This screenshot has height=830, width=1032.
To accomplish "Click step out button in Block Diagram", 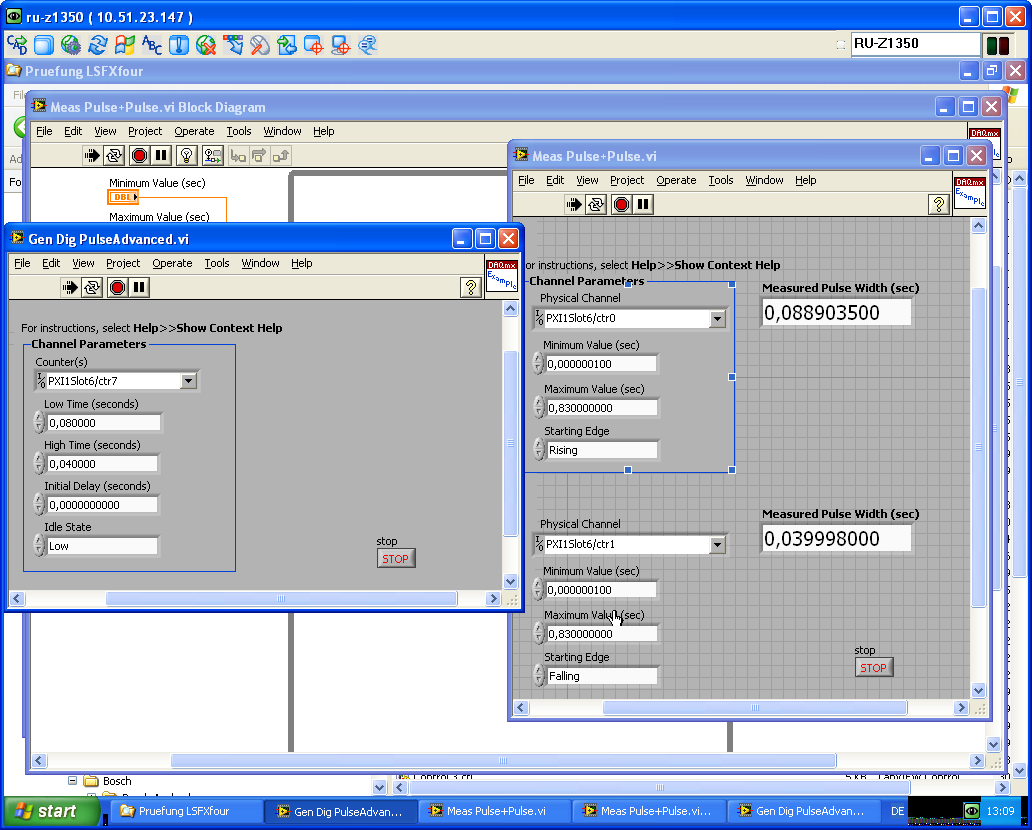I will click(281, 155).
